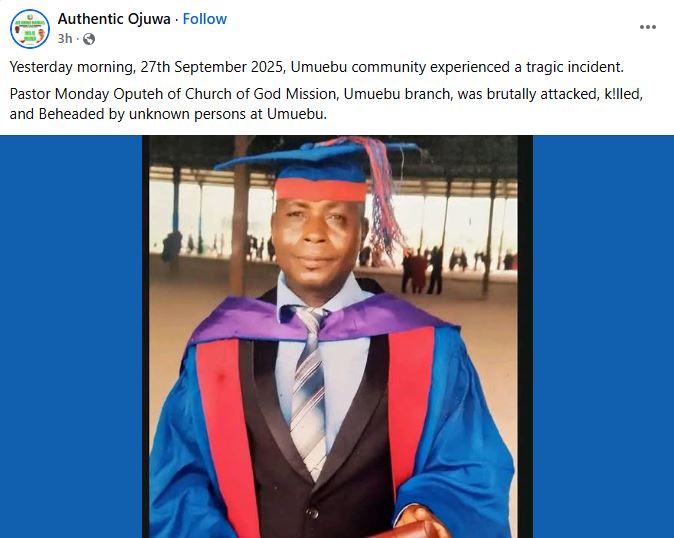Viewport: 674px width, 538px height.
Task: Open the 3h post timestamp
Action: (65, 39)
